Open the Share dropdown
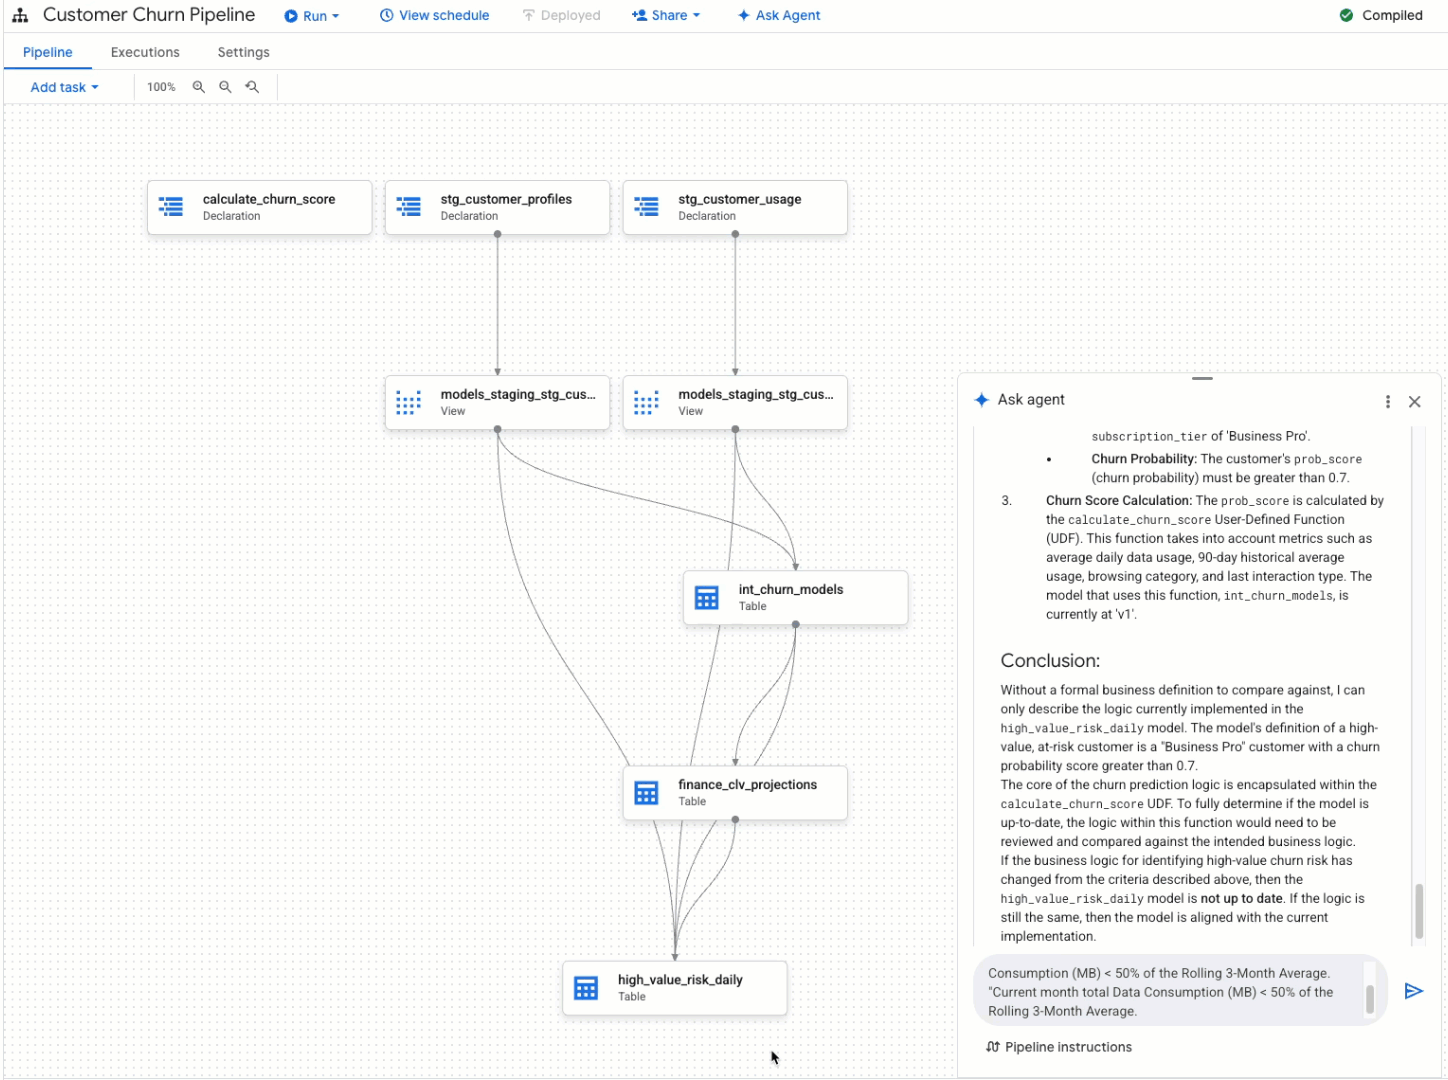The width and height of the screenshot is (1448, 1080). (x=666, y=15)
